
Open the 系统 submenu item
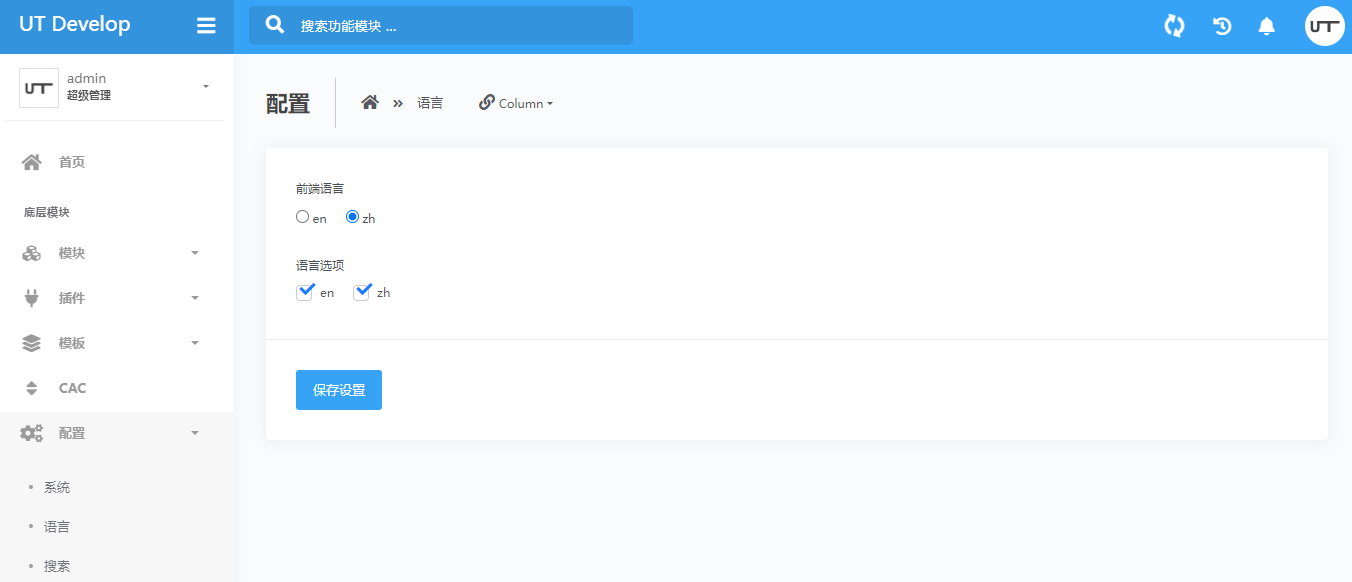57,488
